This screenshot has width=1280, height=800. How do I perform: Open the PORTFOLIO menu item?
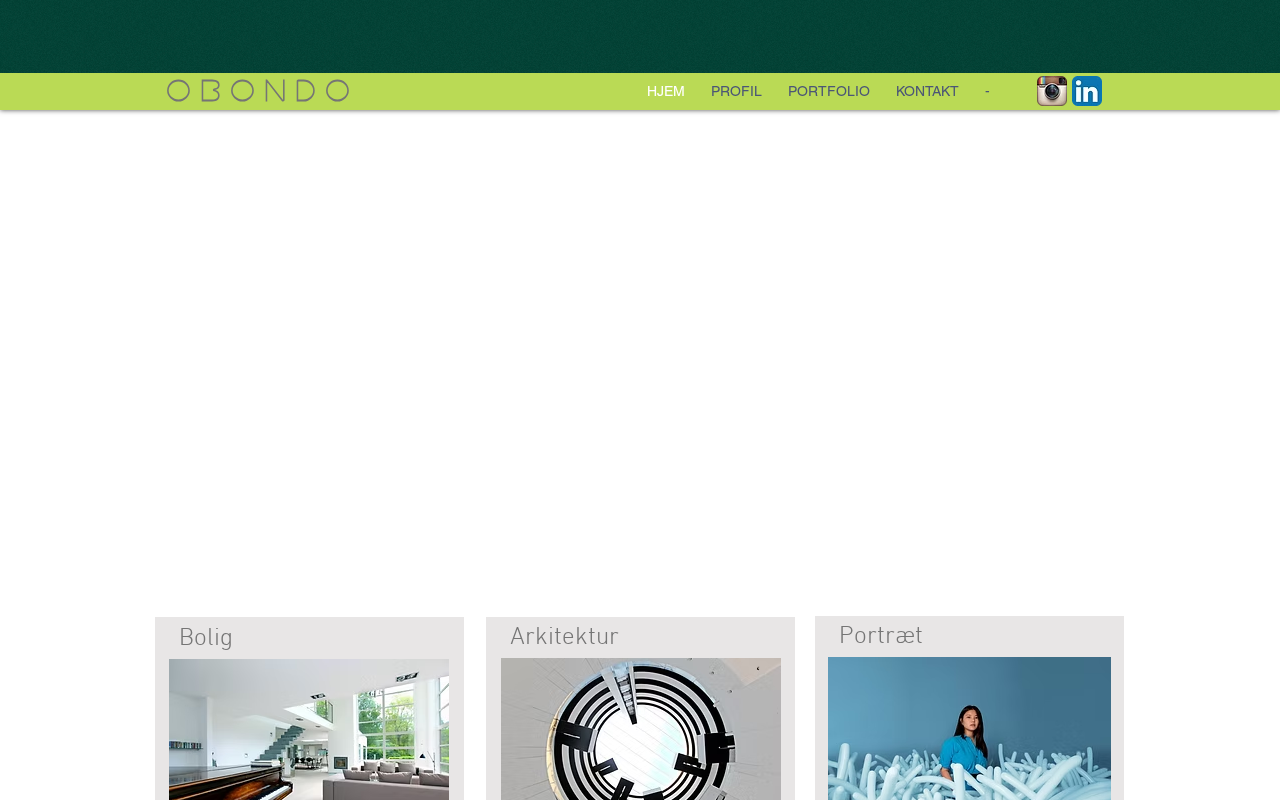[829, 91]
